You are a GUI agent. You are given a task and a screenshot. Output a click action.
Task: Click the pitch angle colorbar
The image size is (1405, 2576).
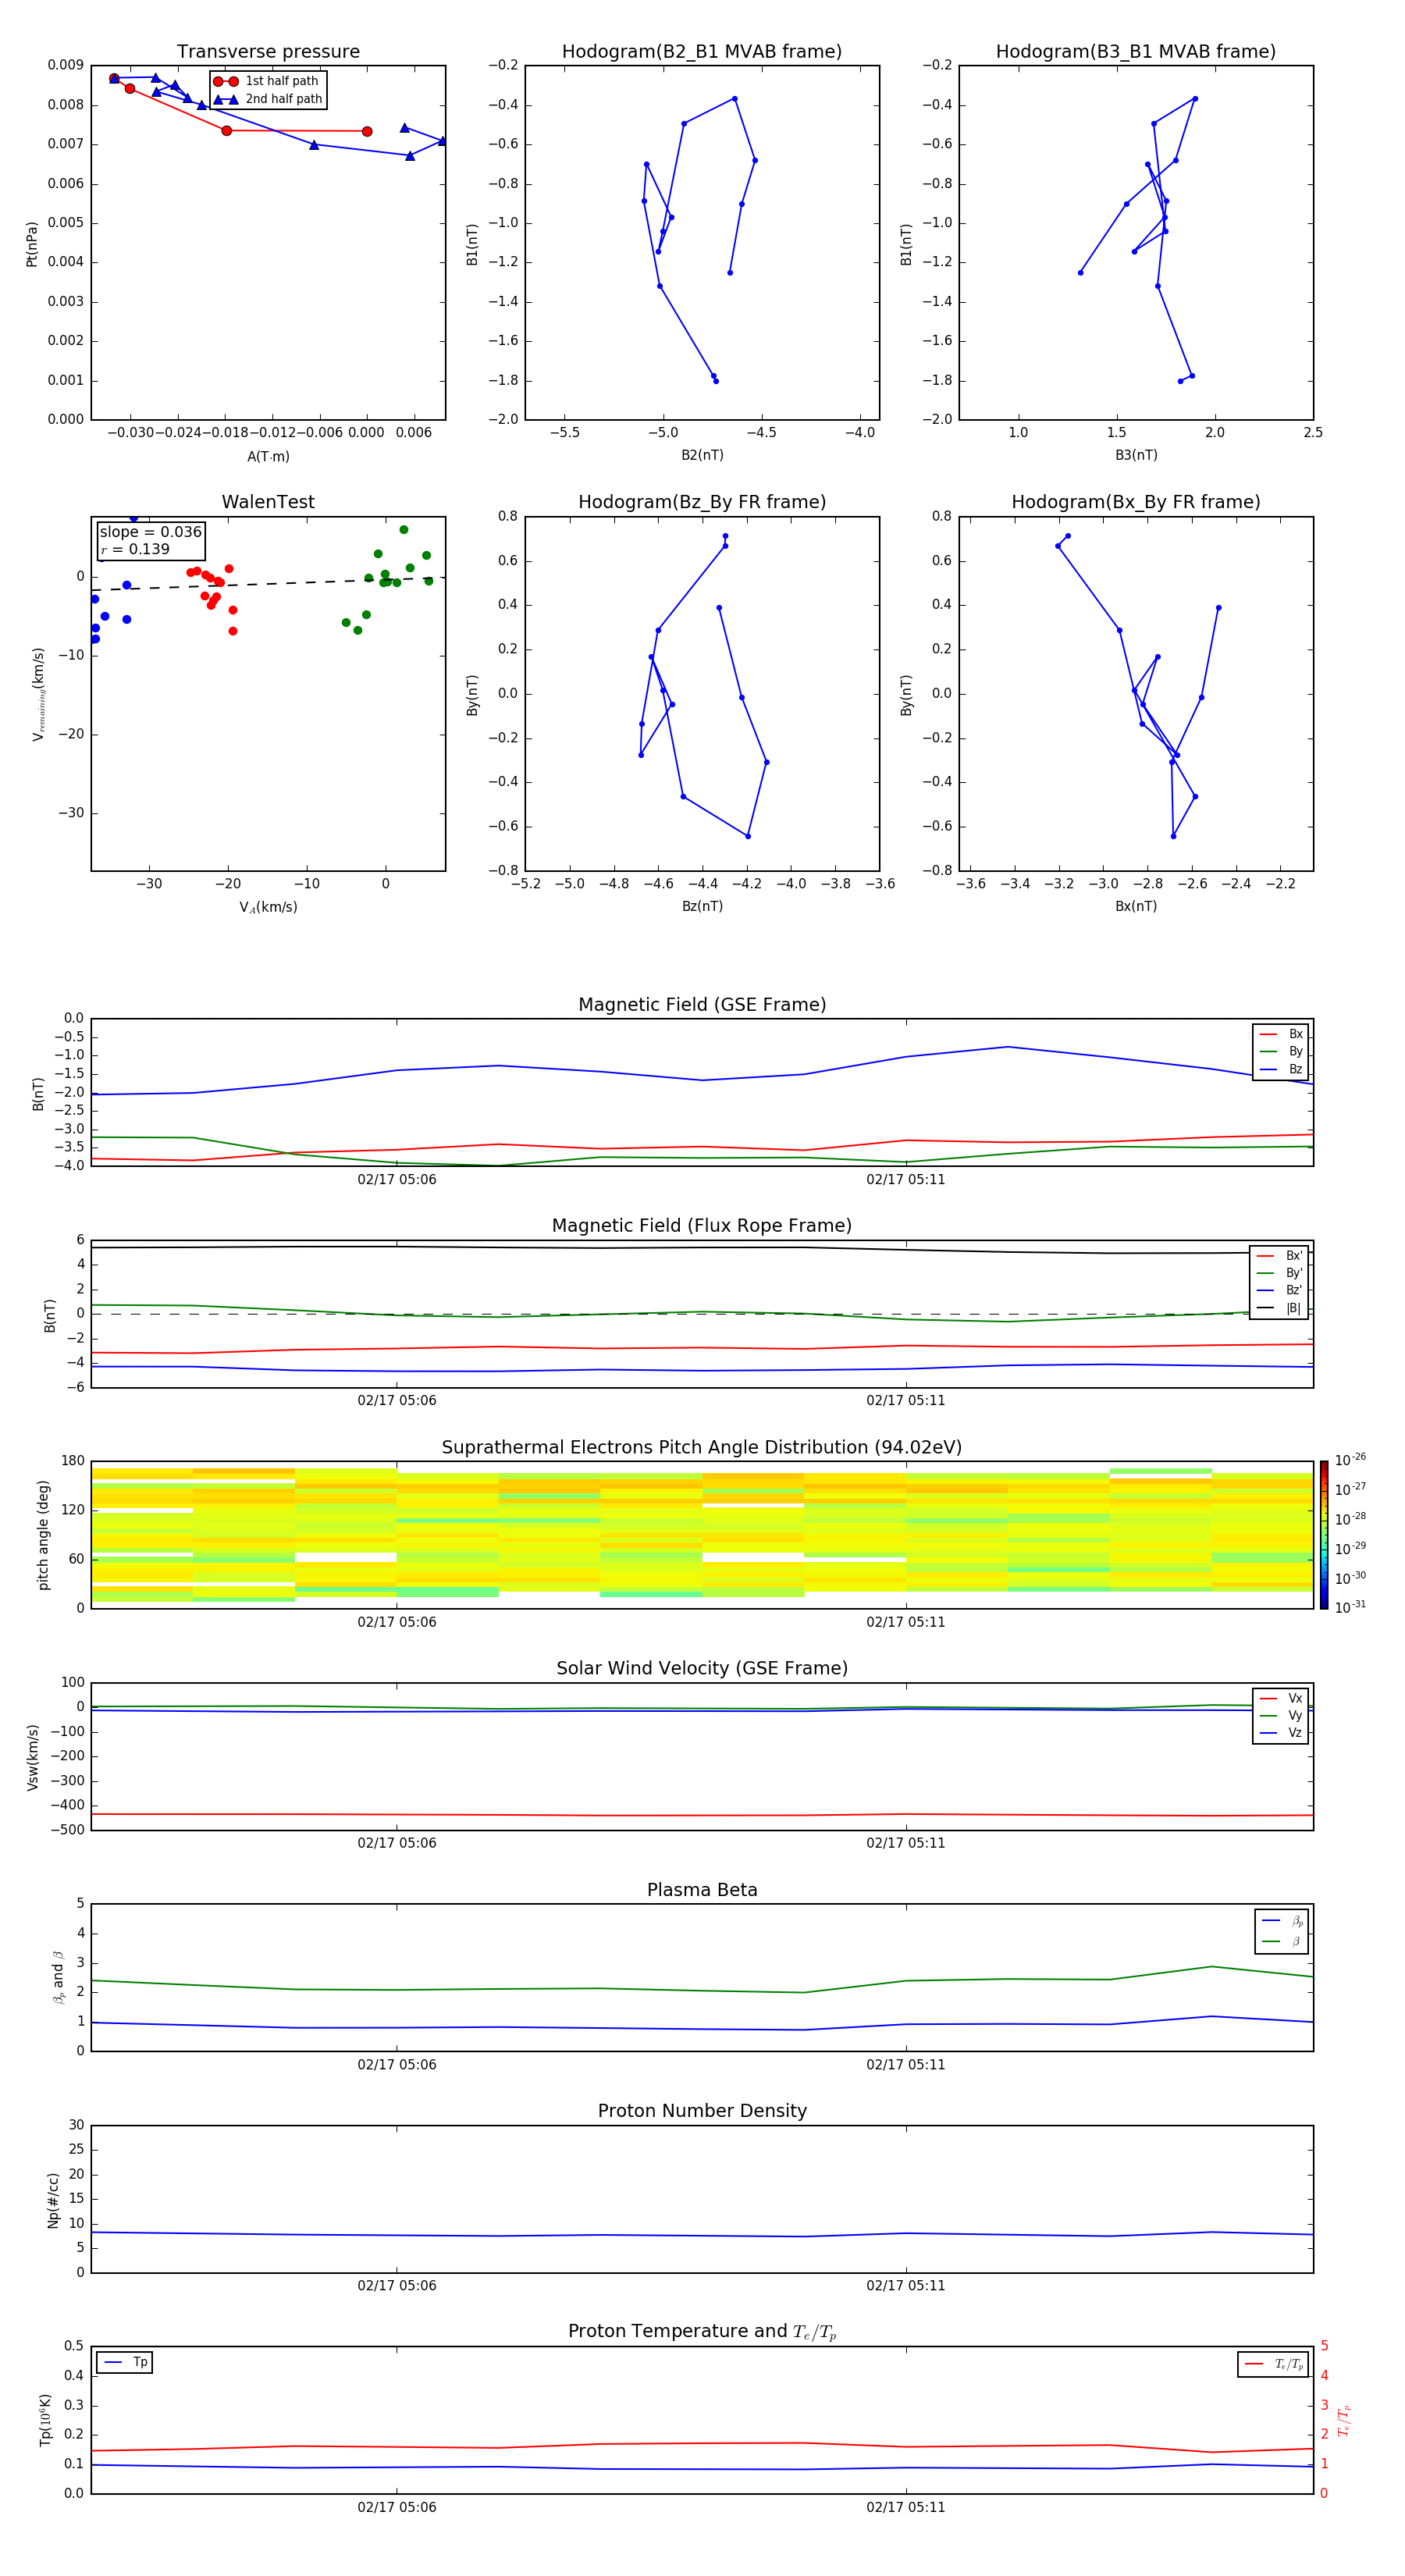[1323, 1535]
